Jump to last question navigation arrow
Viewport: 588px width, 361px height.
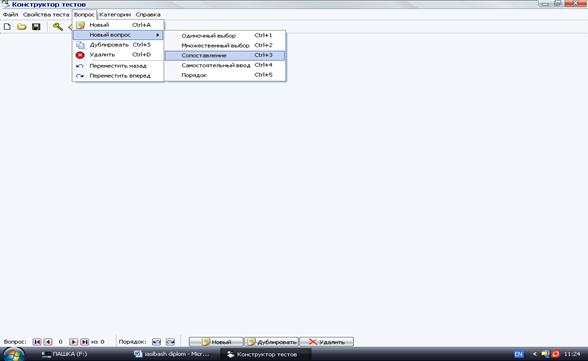[x=85, y=342]
